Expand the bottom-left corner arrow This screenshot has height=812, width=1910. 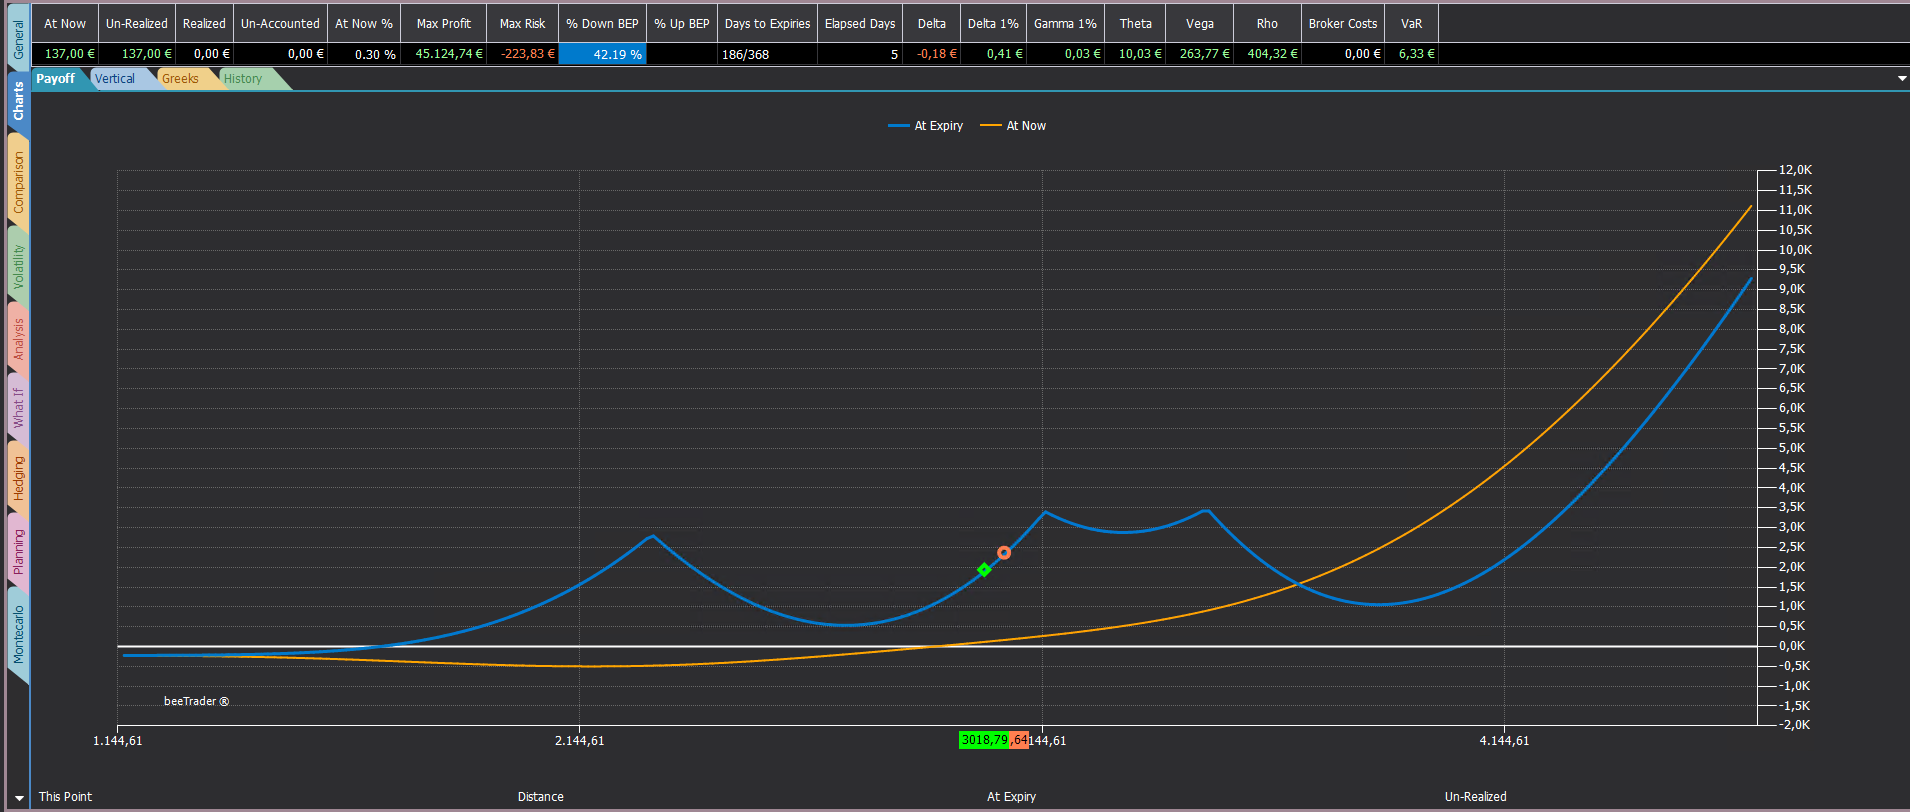pyautogui.click(x=19, y=798)
